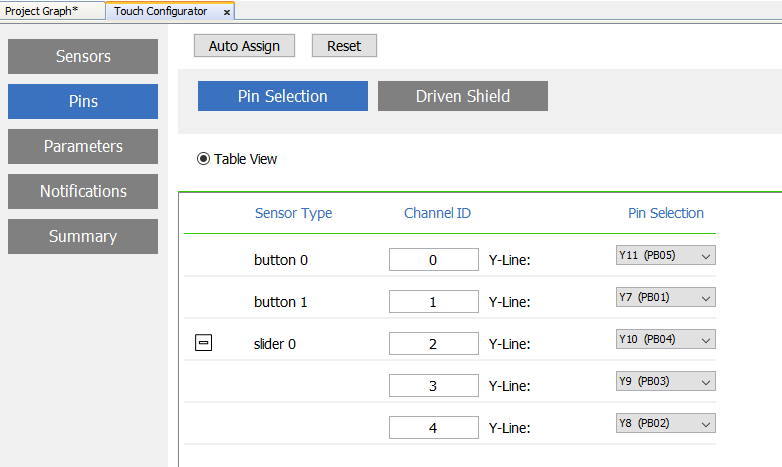782x467 pixels.
Task: Open the Parameters section
Action: pyautogui.click(x=83, y=146)
